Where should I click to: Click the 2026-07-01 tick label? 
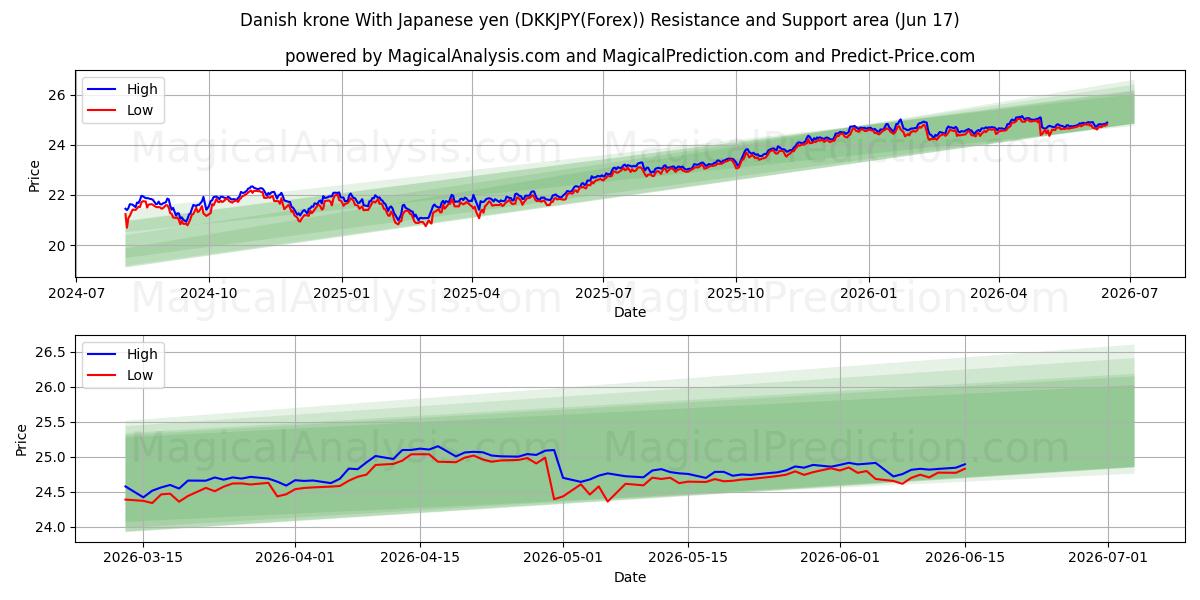click(1108, 559)
